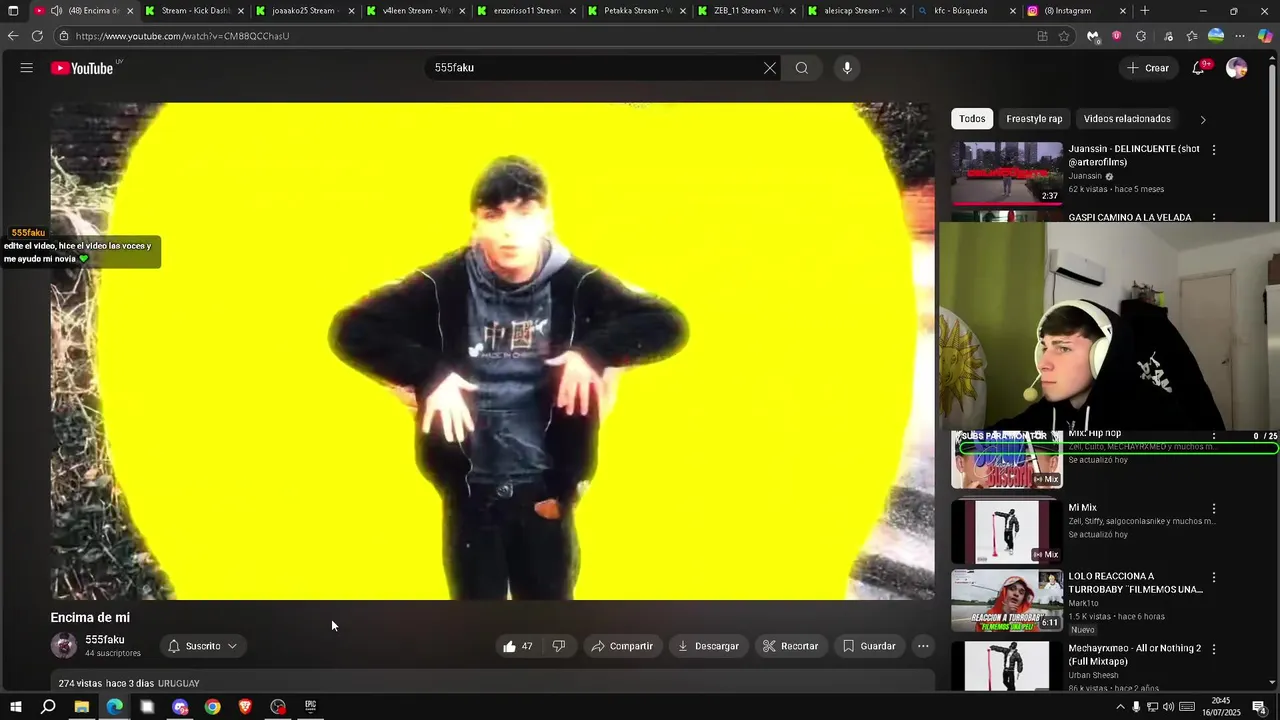The height and width of the screenshot is (720, 1280).
Task: Show hidden system tray icons
Action: point(1119,707)
